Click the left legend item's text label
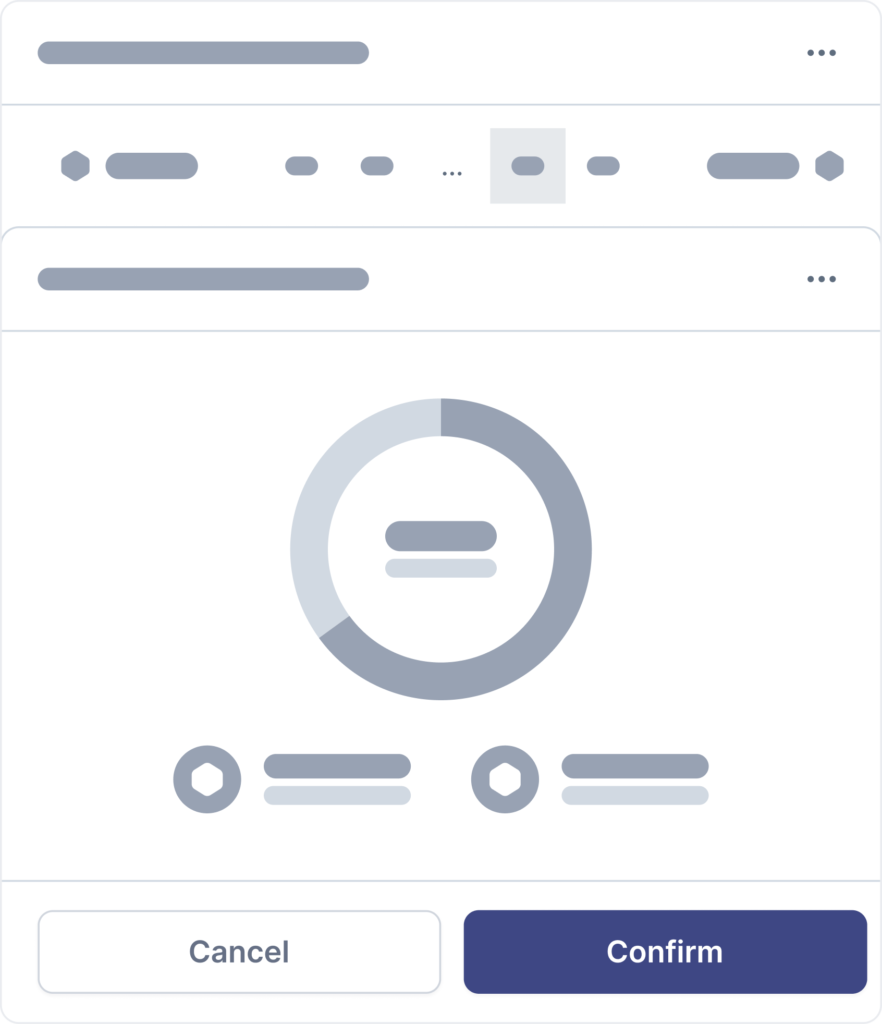Screen dimensions: 882x1024 337,767
